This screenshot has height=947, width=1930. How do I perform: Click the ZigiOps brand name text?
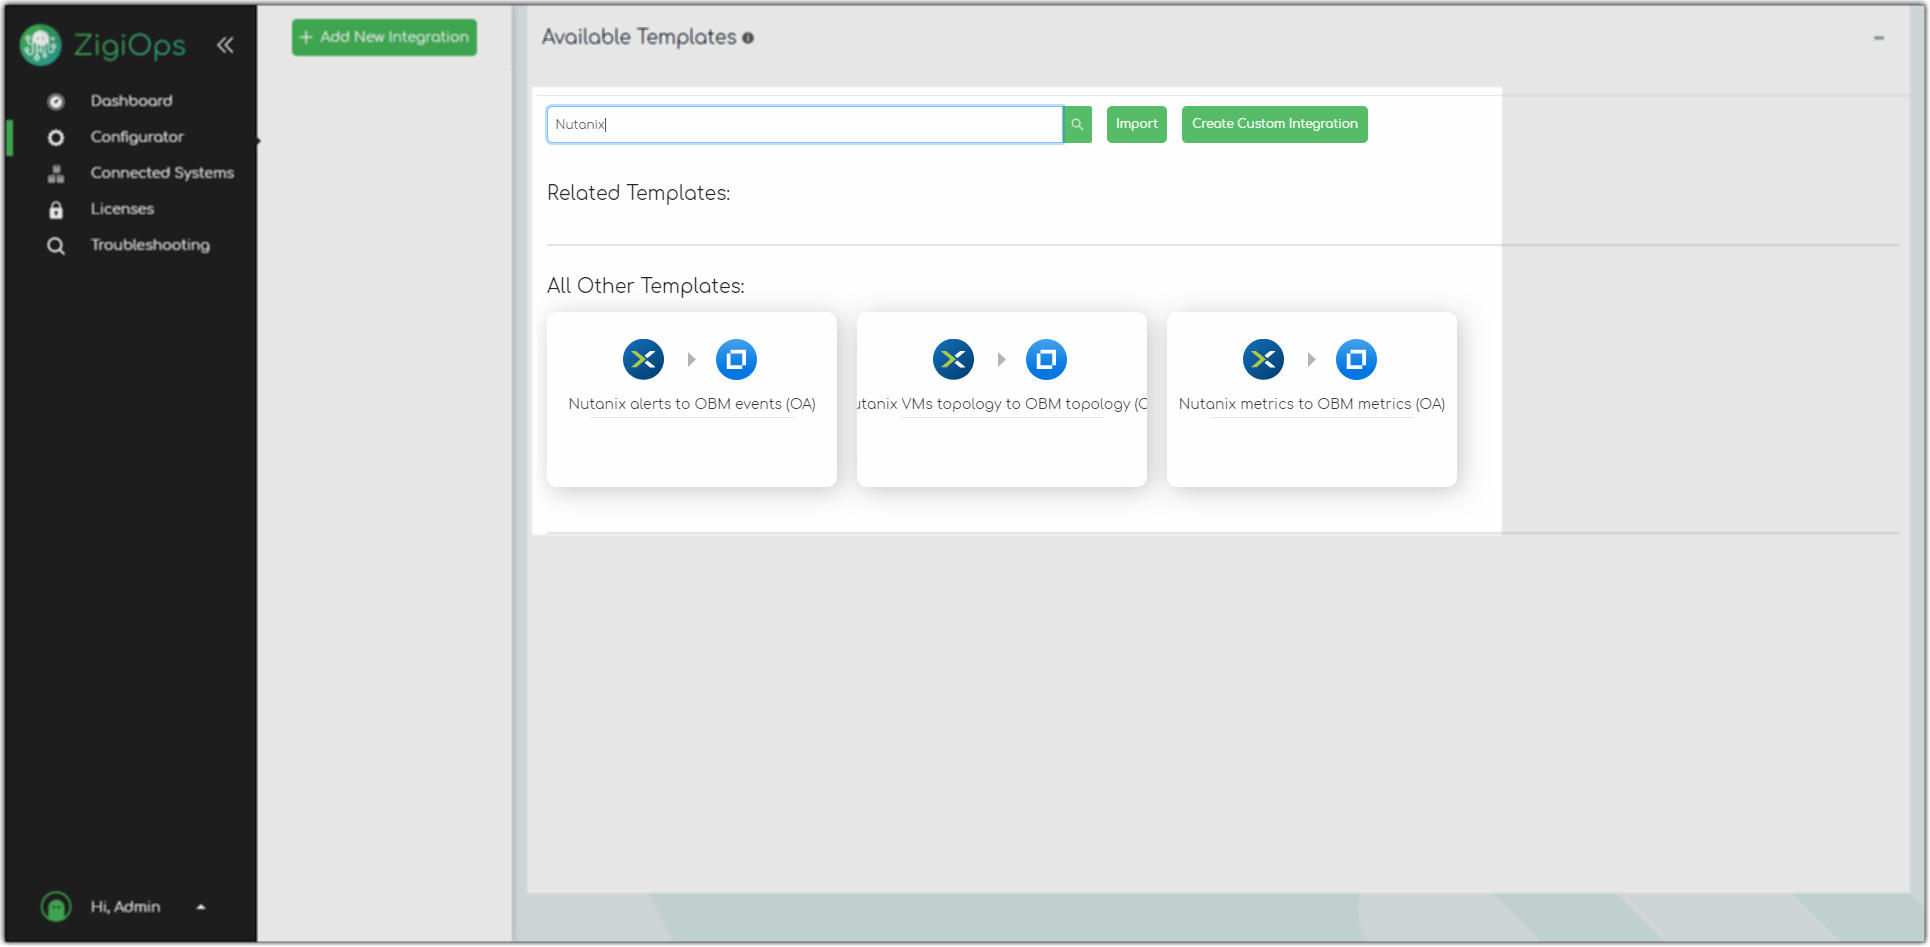tap(130, 45)
